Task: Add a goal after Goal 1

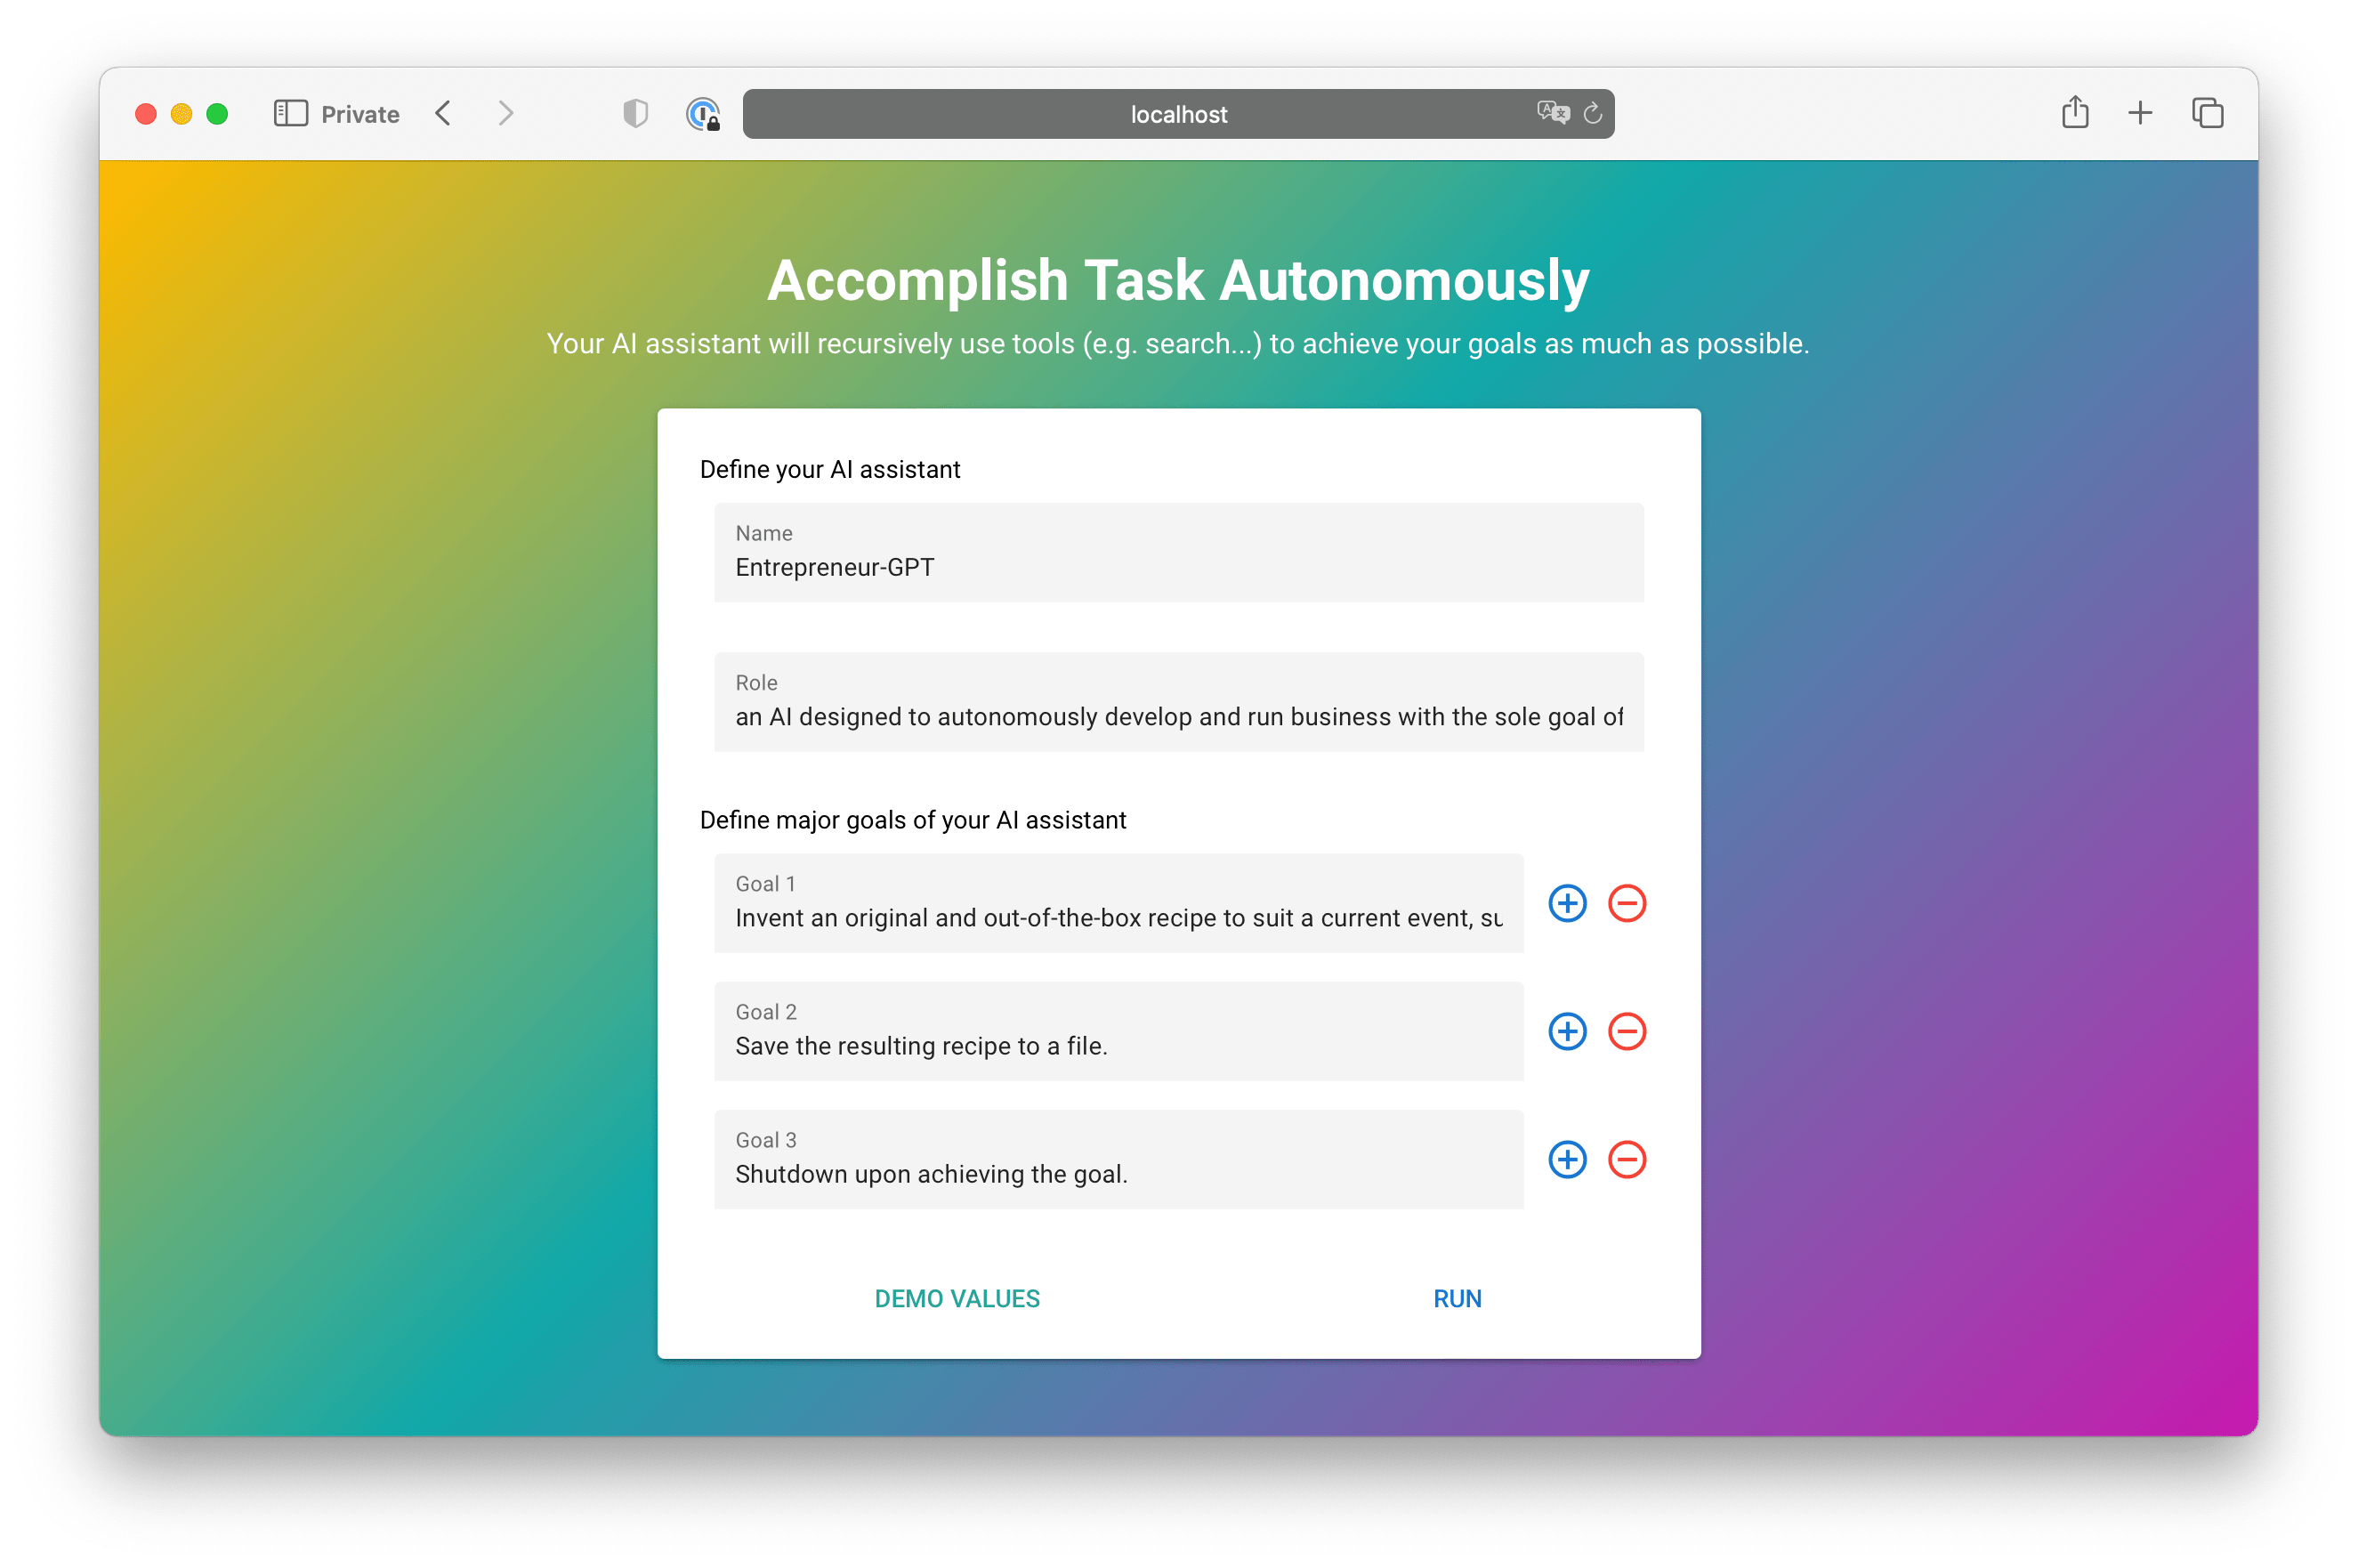Action: 1567,903
